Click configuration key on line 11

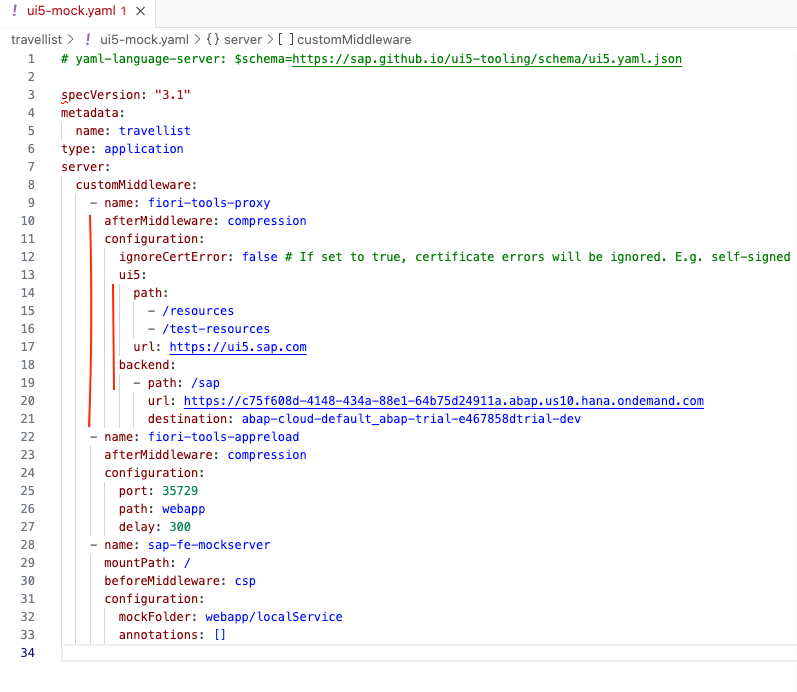pos(151,239)
